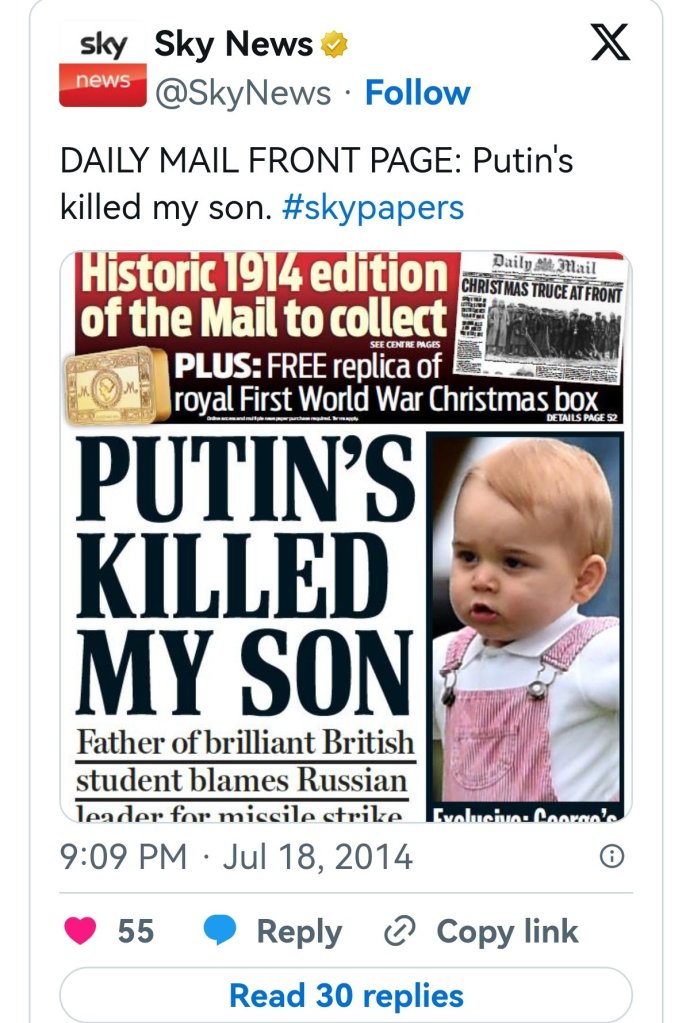Open the info icon beside the date

(x=611, y=857)
